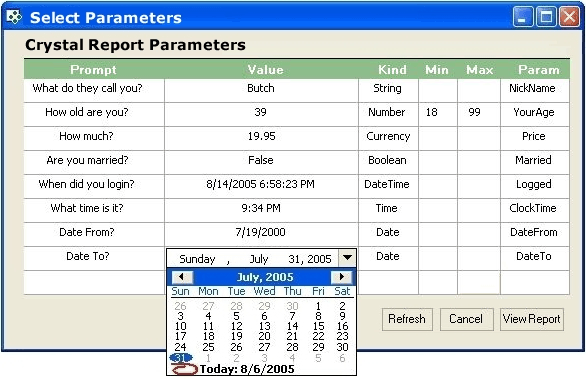
Task: Click the Min value 18
Action: pyautogui.click(x=438, y=114)
